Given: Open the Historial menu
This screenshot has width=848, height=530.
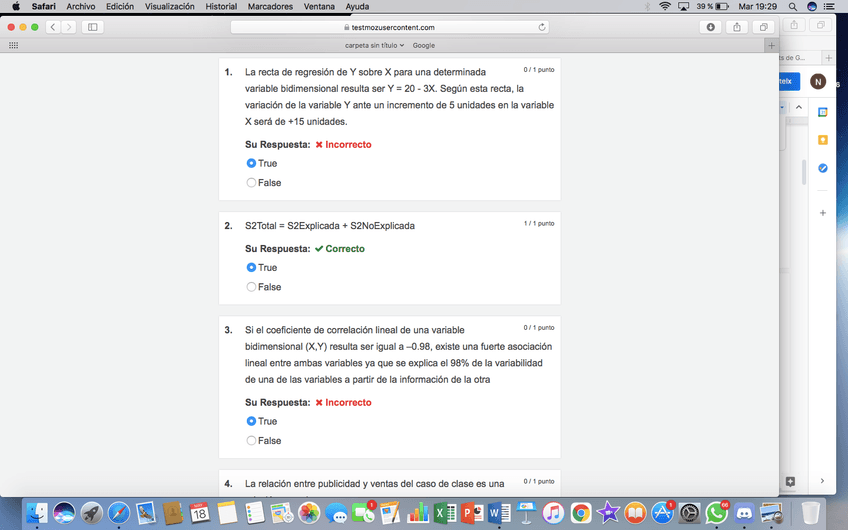Looking at the screenshot, I should click(x=221, y=6).
